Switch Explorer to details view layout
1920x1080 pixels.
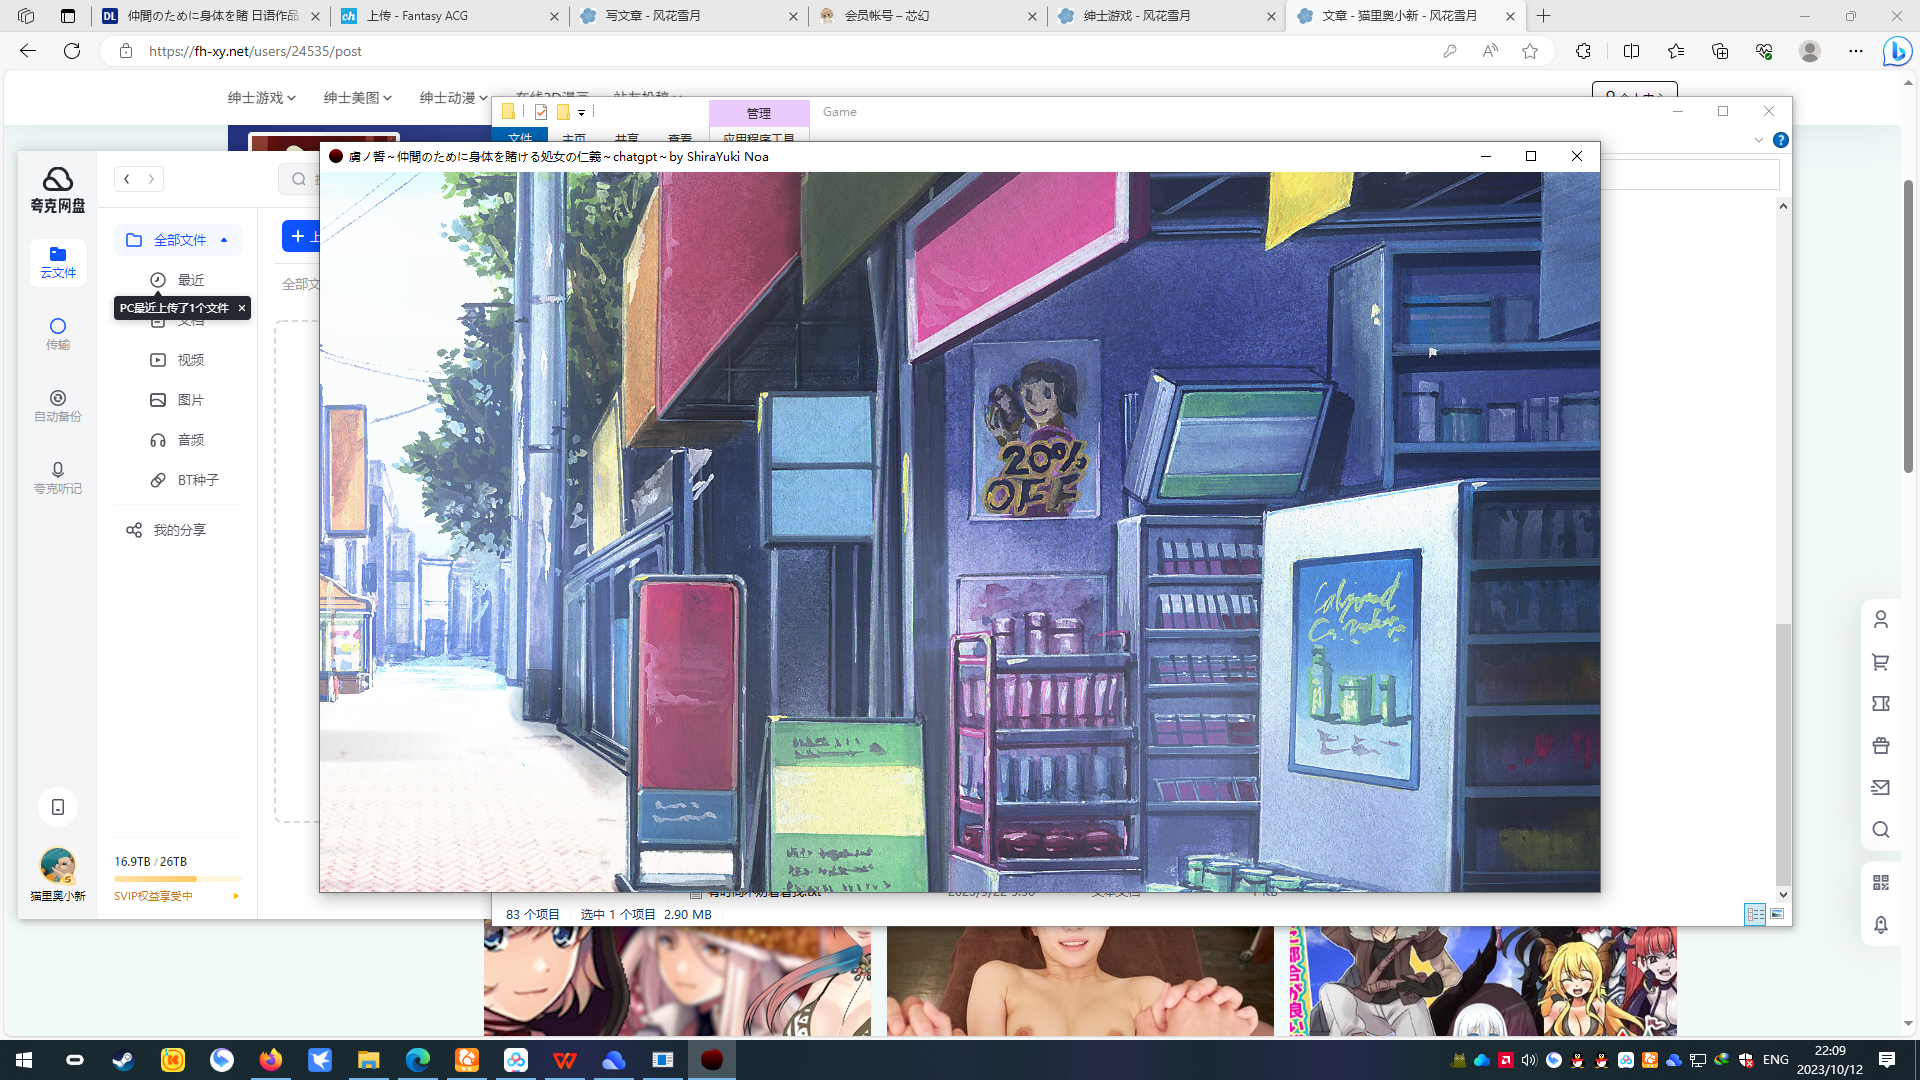(x=1755, y=914)
